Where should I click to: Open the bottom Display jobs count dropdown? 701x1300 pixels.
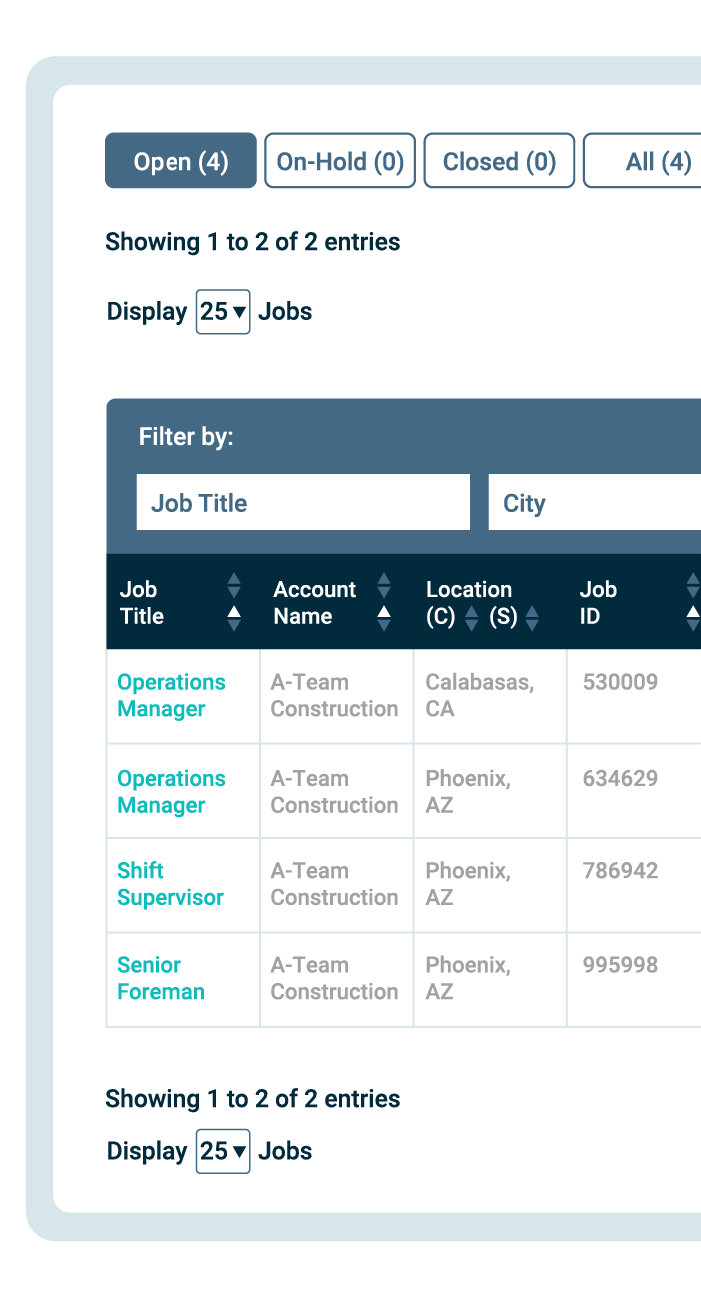coord(222,1151)
